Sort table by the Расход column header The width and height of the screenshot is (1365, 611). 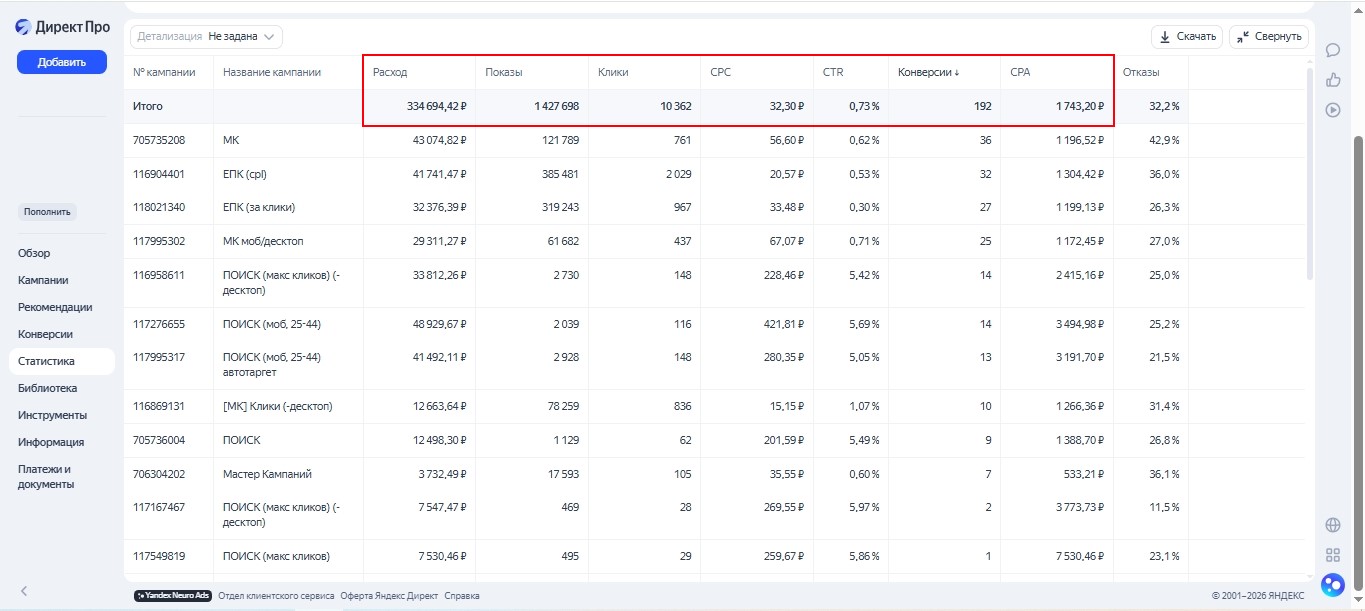pos(390,72)
